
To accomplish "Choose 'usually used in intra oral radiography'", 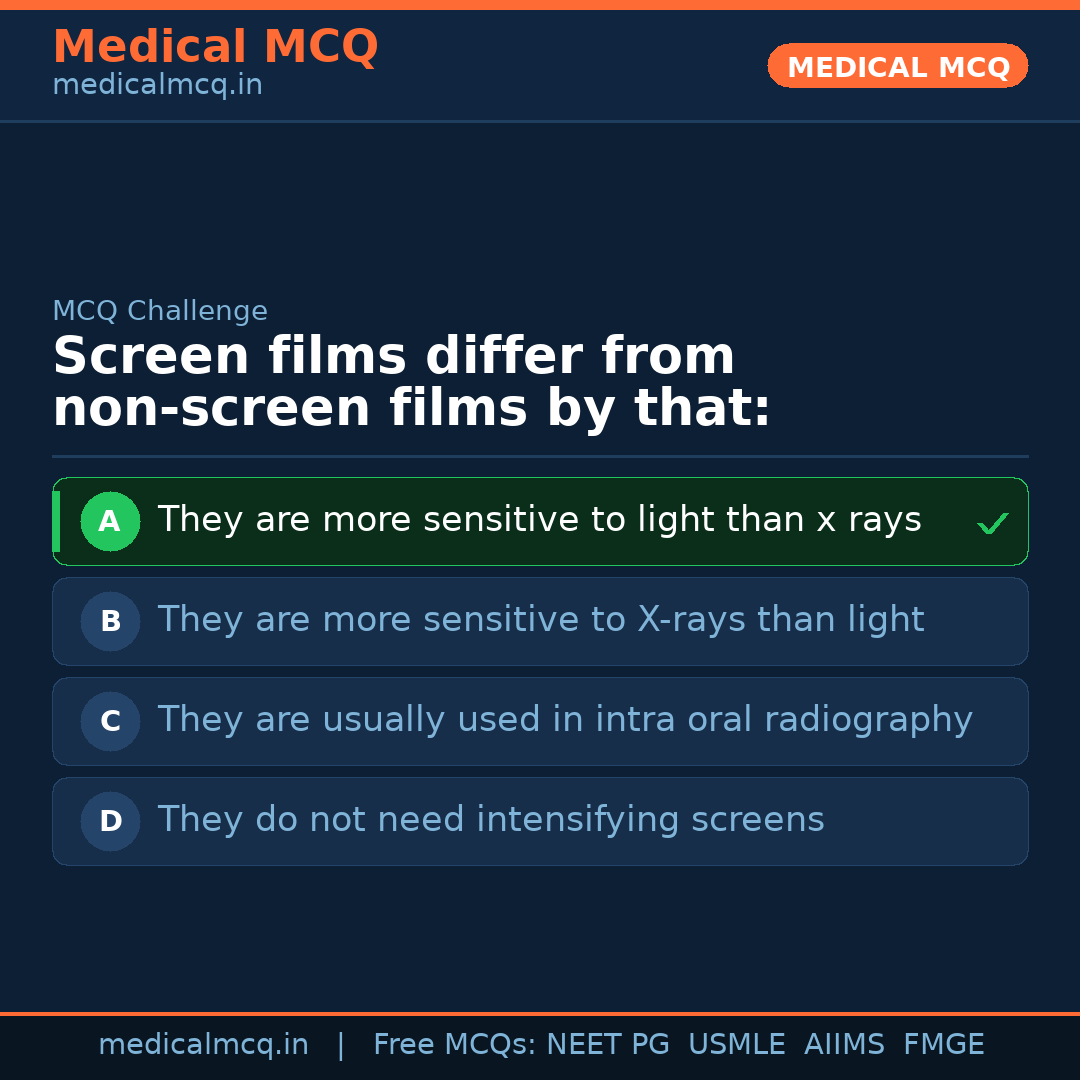I will [x=564, y=720].
